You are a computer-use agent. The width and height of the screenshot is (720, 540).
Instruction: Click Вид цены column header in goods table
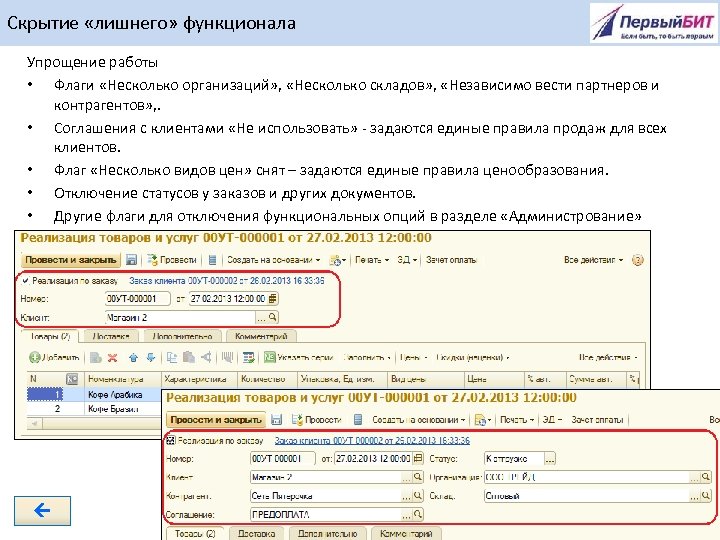[426, 379]
